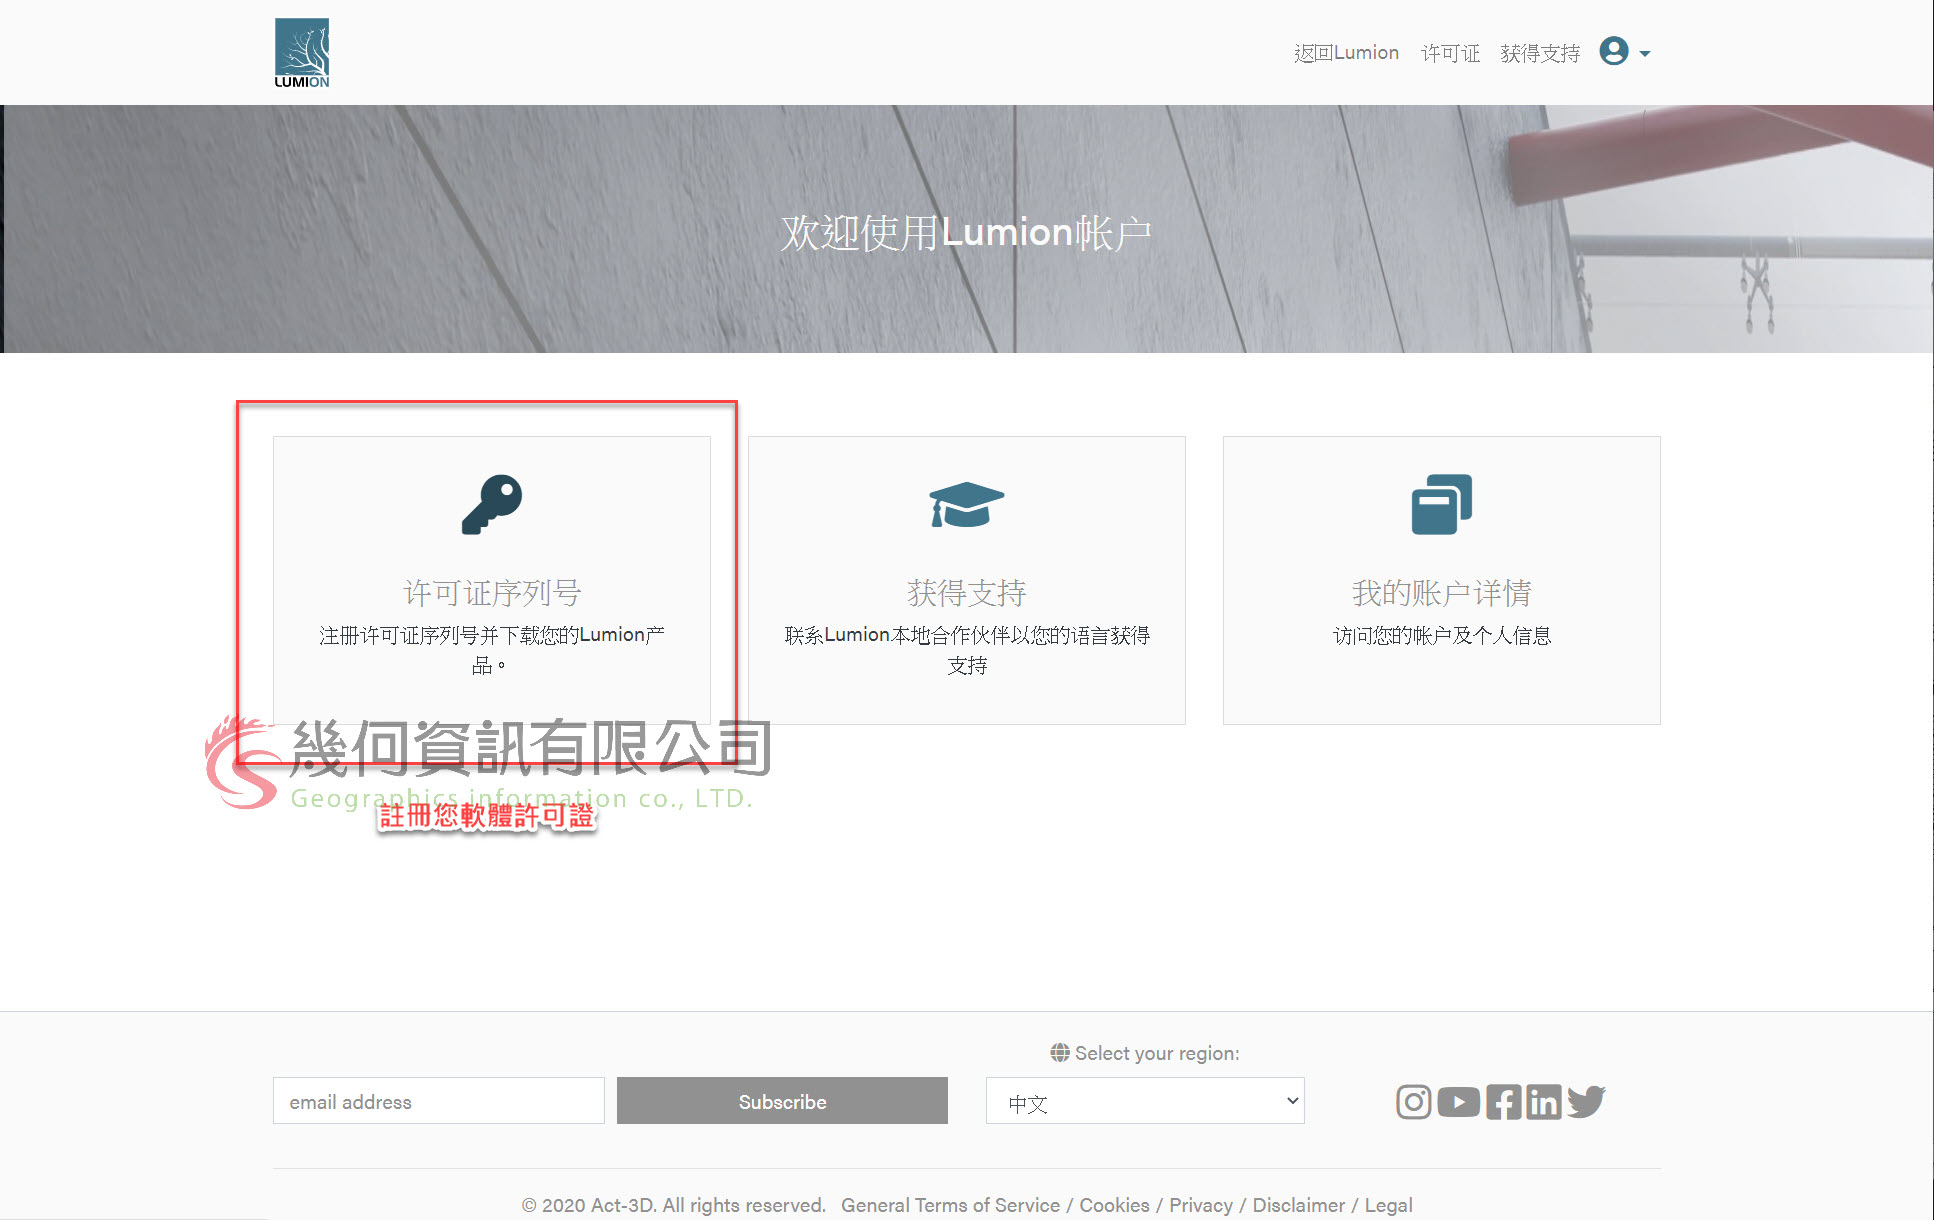The width and height of the screenshot is (1934, 1220).
Task: Select text 联系Lumion本地合作伙伴以您的语言获得支持
Action: pos(966,650)
